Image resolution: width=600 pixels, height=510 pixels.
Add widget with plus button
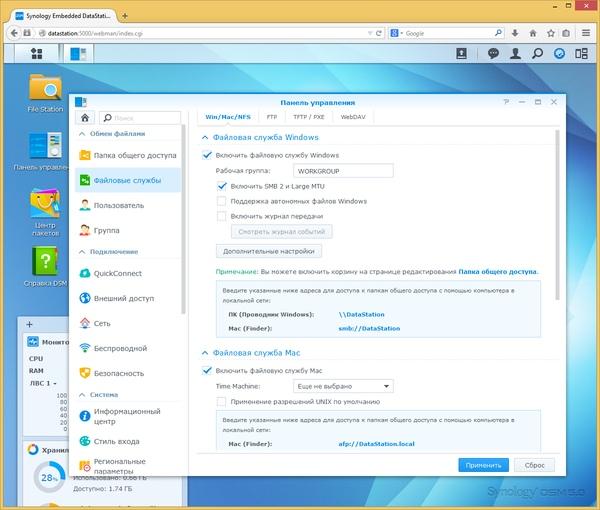29,324
